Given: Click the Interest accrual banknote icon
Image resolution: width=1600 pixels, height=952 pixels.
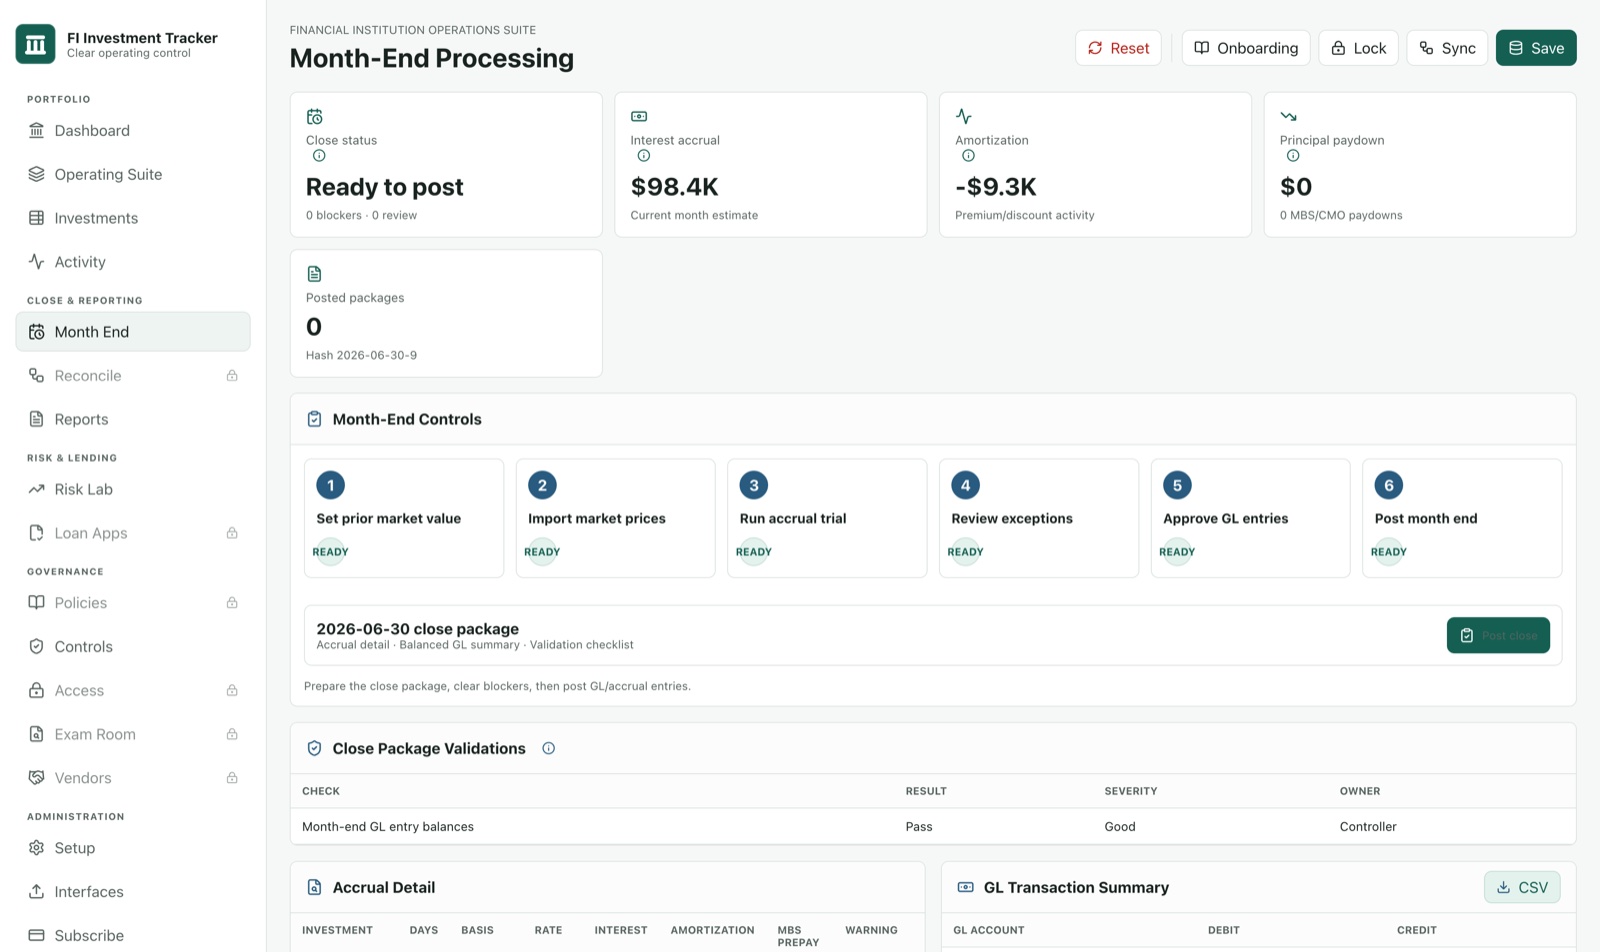Looking at the screenshot, I should 639,117.
